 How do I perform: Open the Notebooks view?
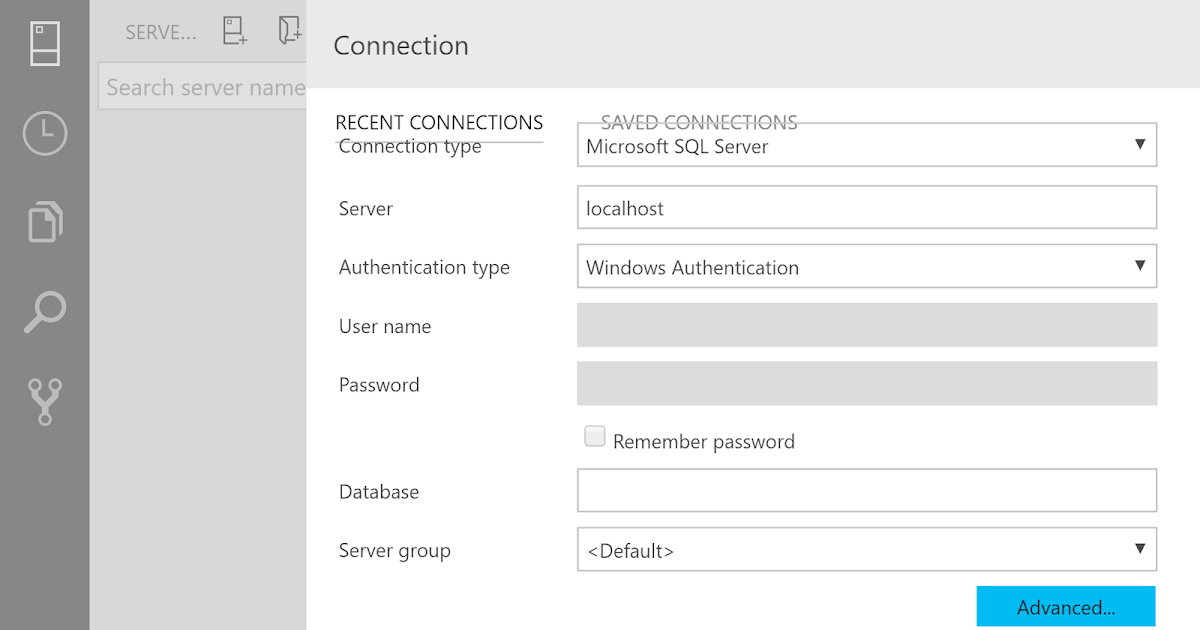[44, 222]
